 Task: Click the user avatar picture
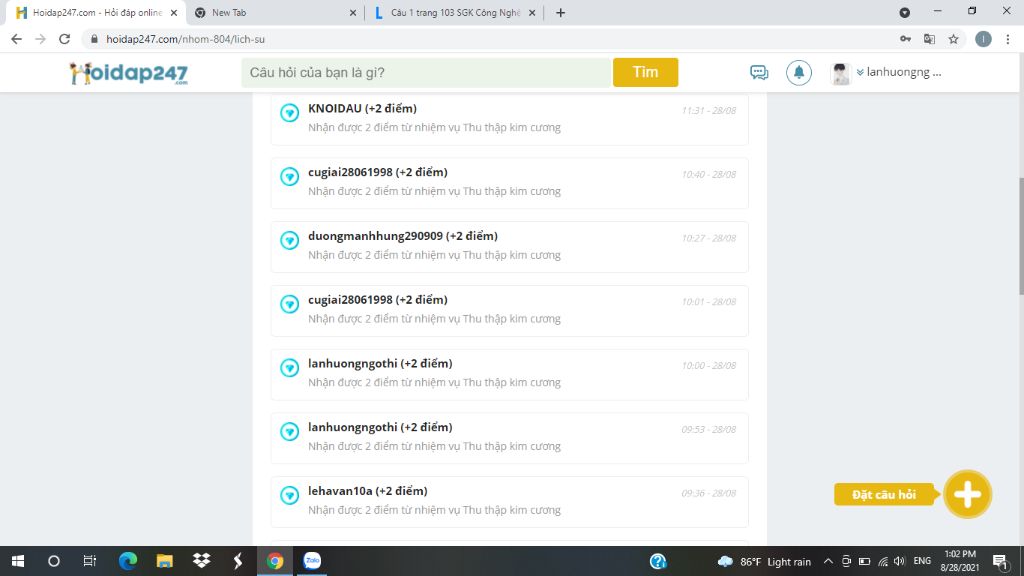(x=840, y=73)
